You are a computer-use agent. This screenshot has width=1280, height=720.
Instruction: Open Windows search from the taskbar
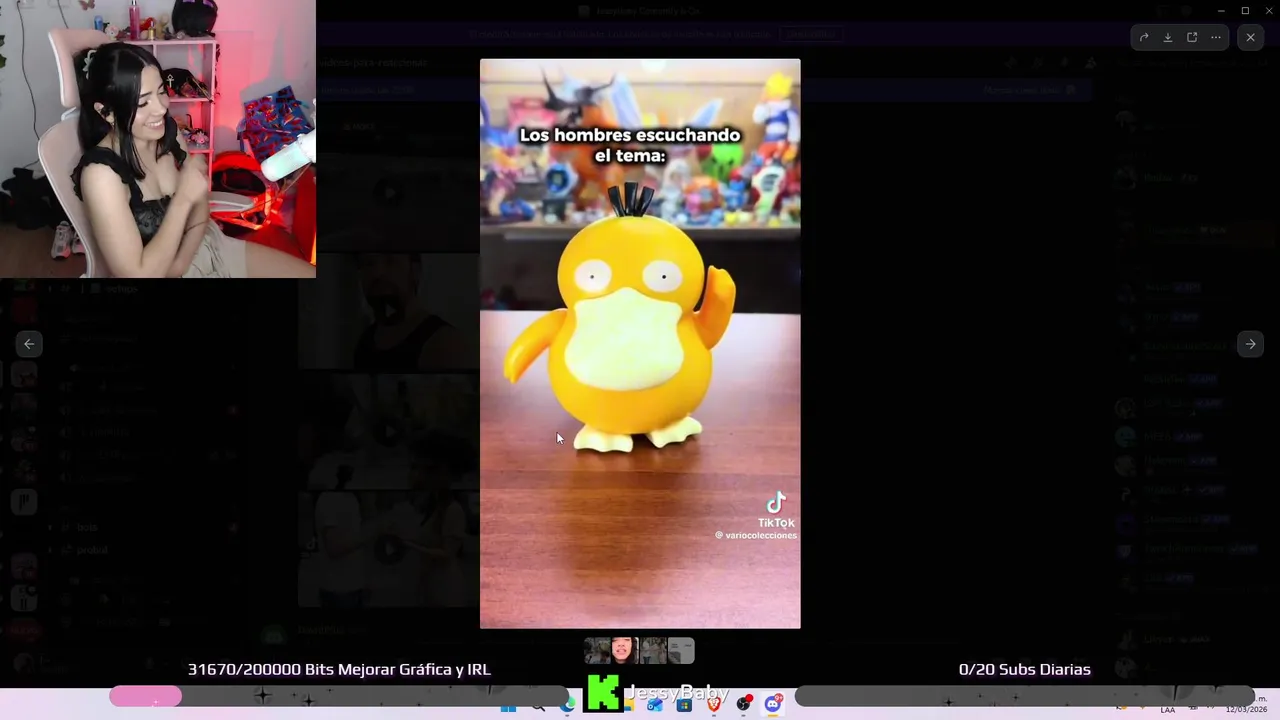[x=538, y=706]
